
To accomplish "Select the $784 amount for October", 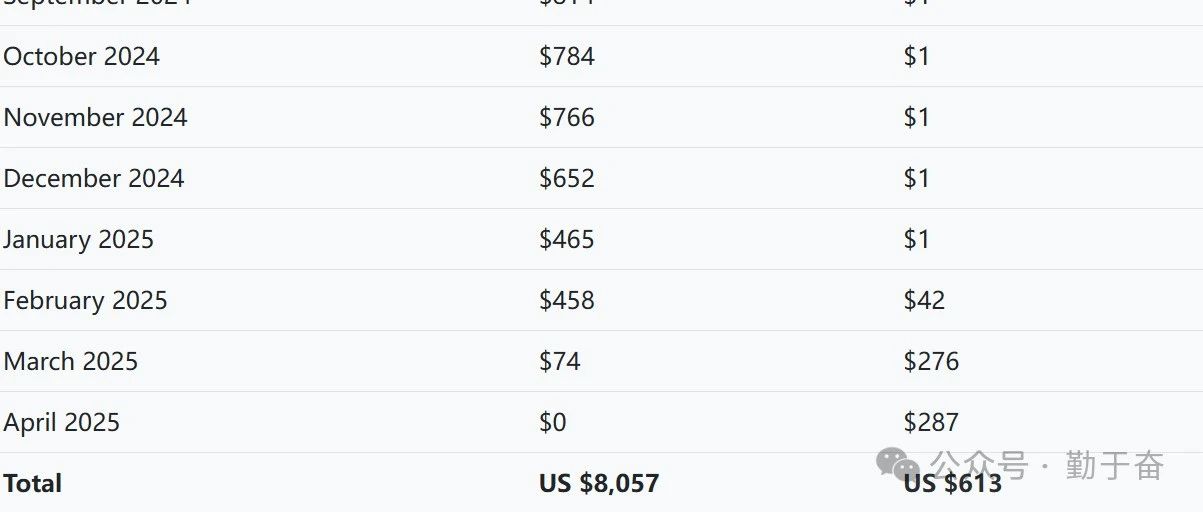I will tap(567, 57).
